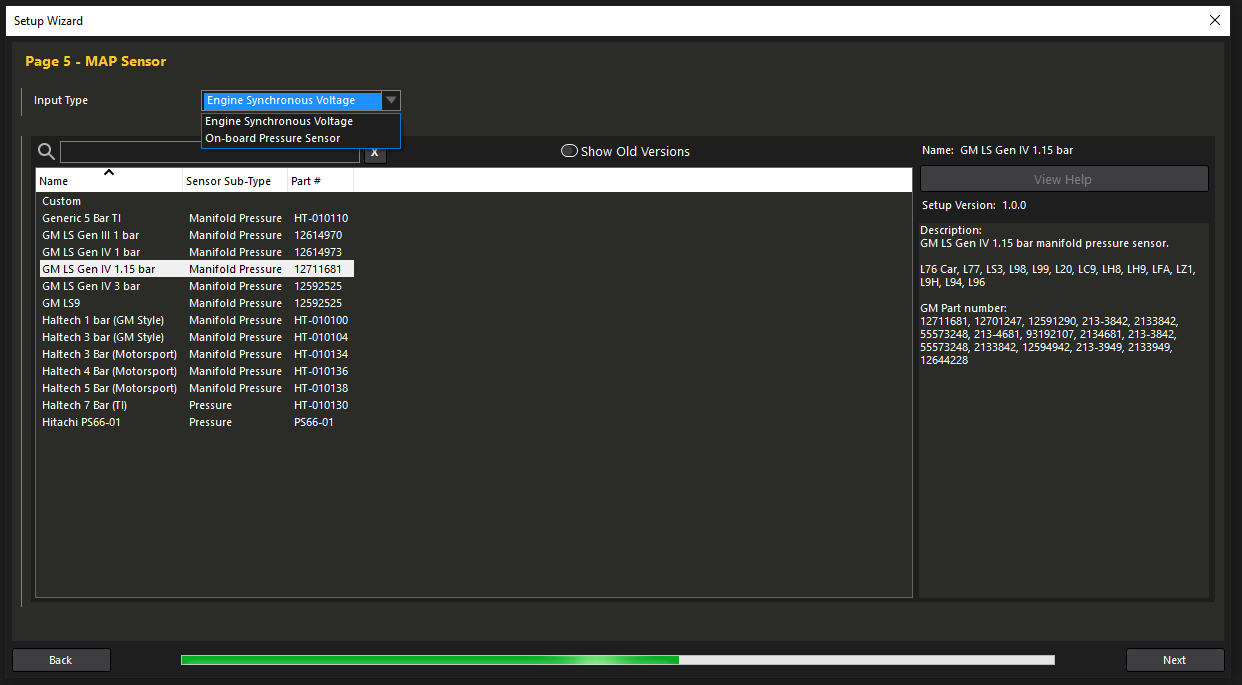Select Haltech 7 Bar (TI) sensor
This screenshot has height=685, width=1242.
coord(195,405)
